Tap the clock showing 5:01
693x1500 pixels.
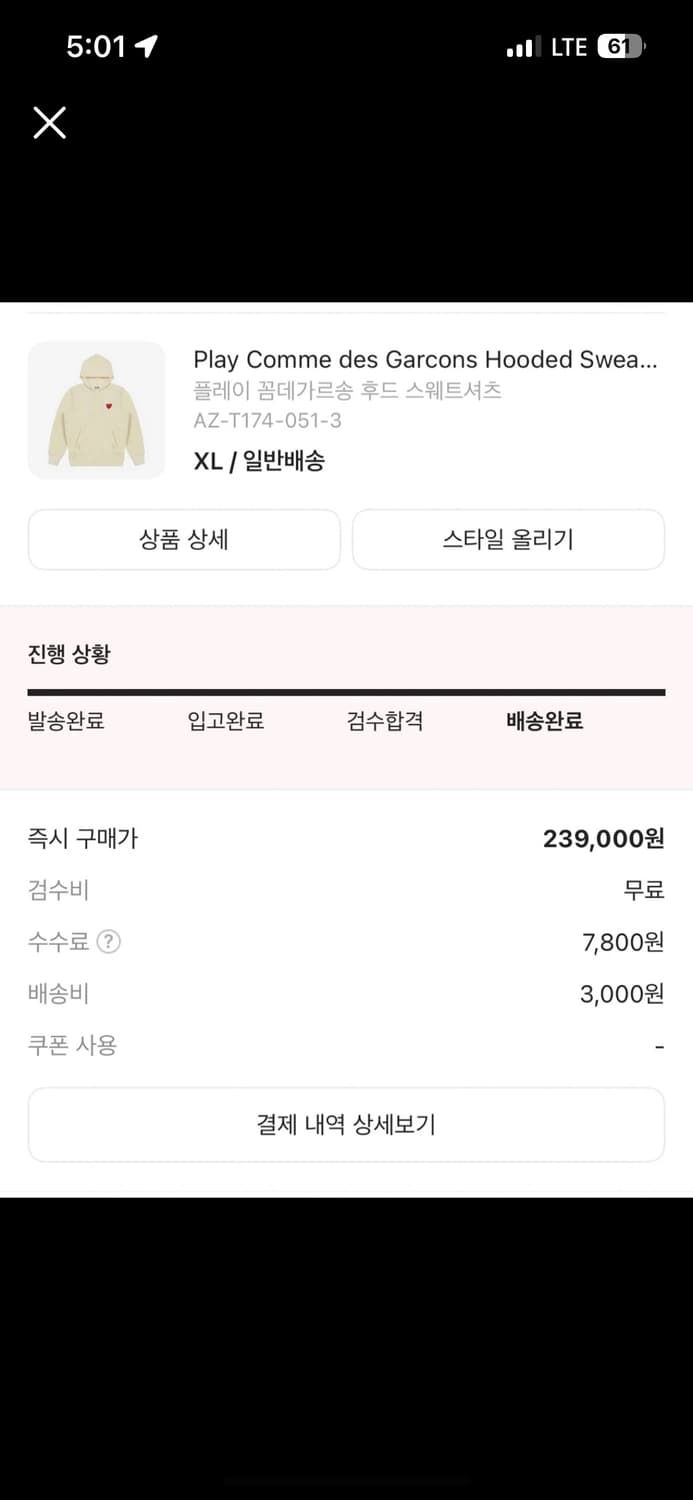point(95,45)
